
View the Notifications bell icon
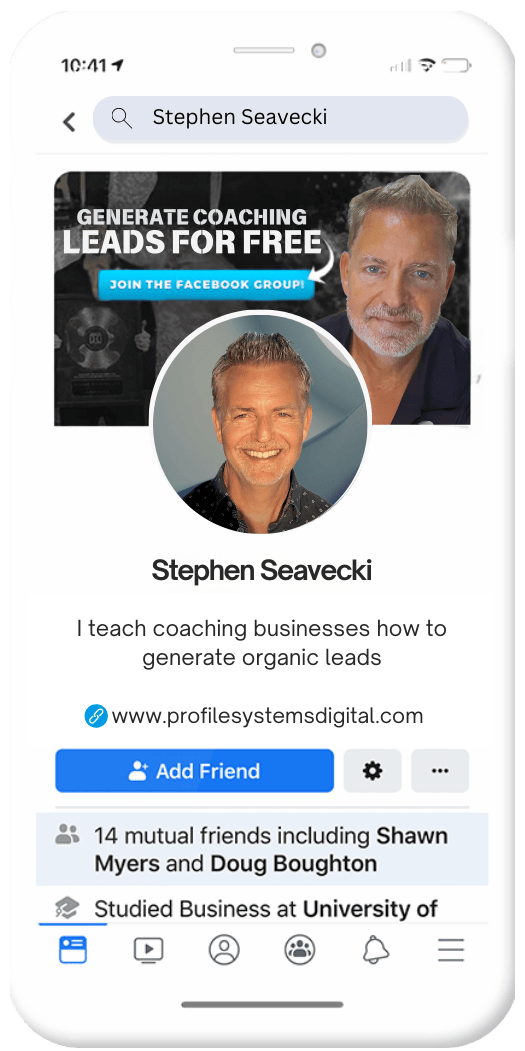click(375, 950)
